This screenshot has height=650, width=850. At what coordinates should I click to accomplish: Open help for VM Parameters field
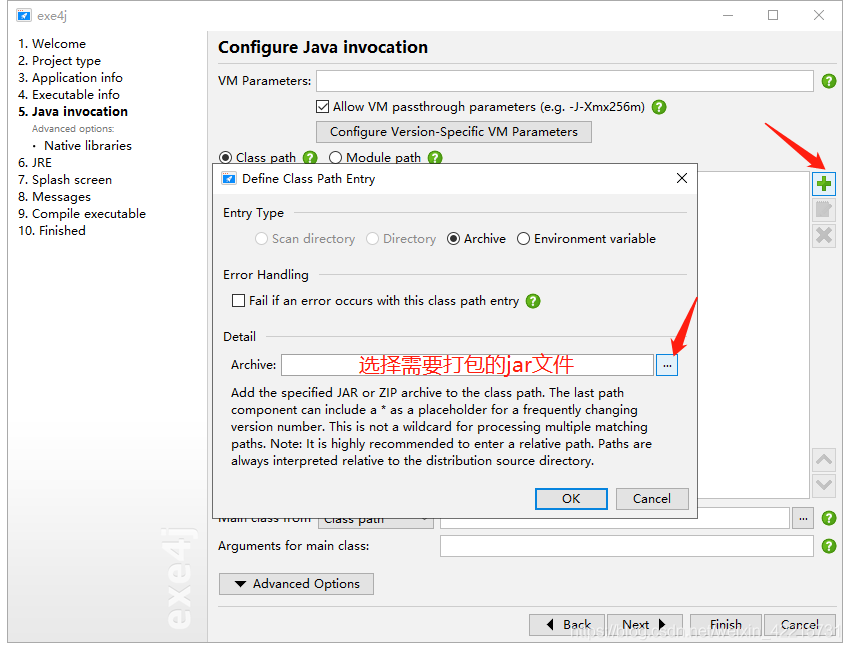(x=828, y=81)
